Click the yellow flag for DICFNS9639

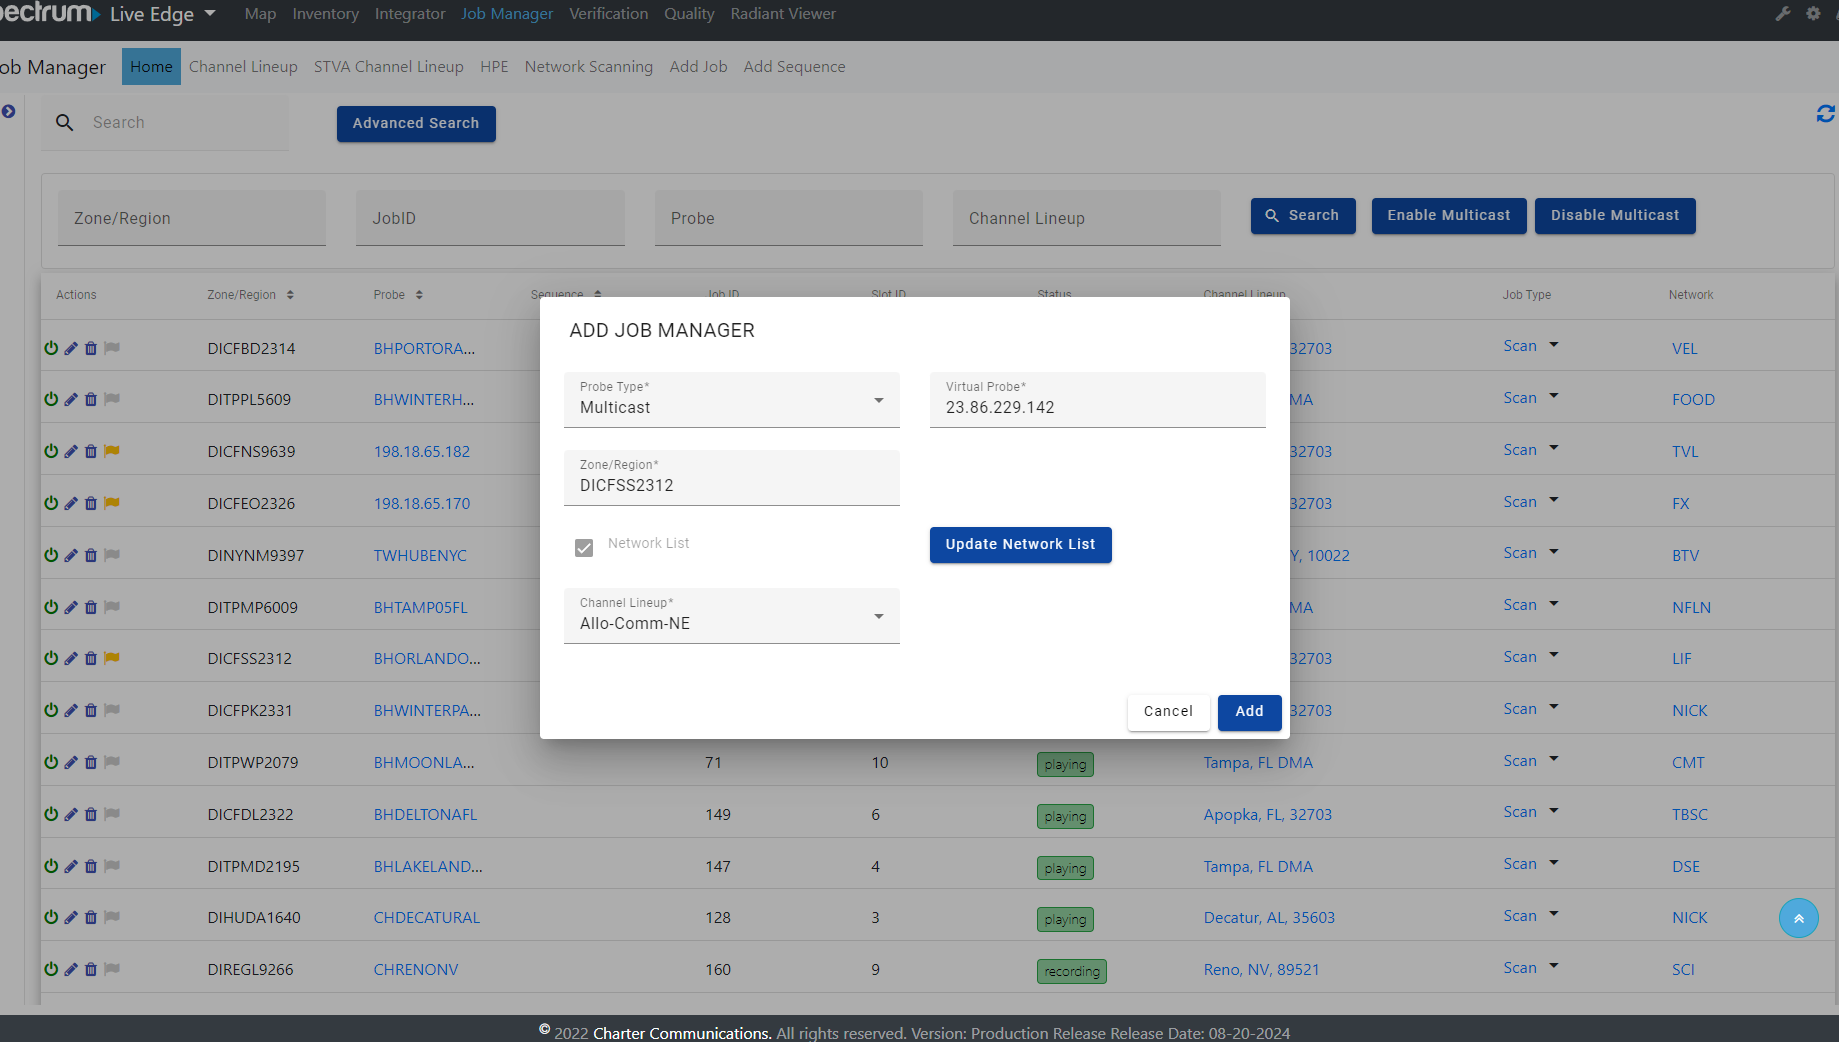coord(112,451)
